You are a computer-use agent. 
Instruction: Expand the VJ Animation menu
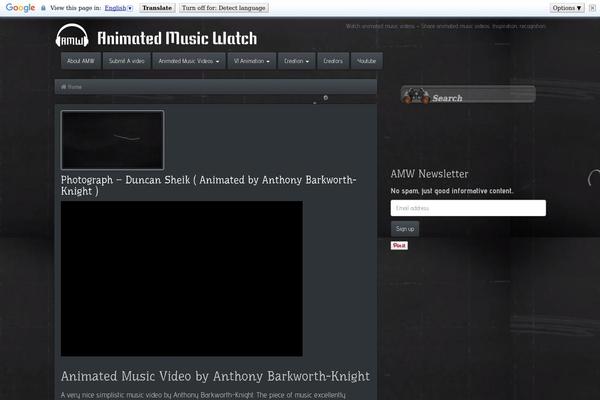pyautogui.click(x=251, y=61)
